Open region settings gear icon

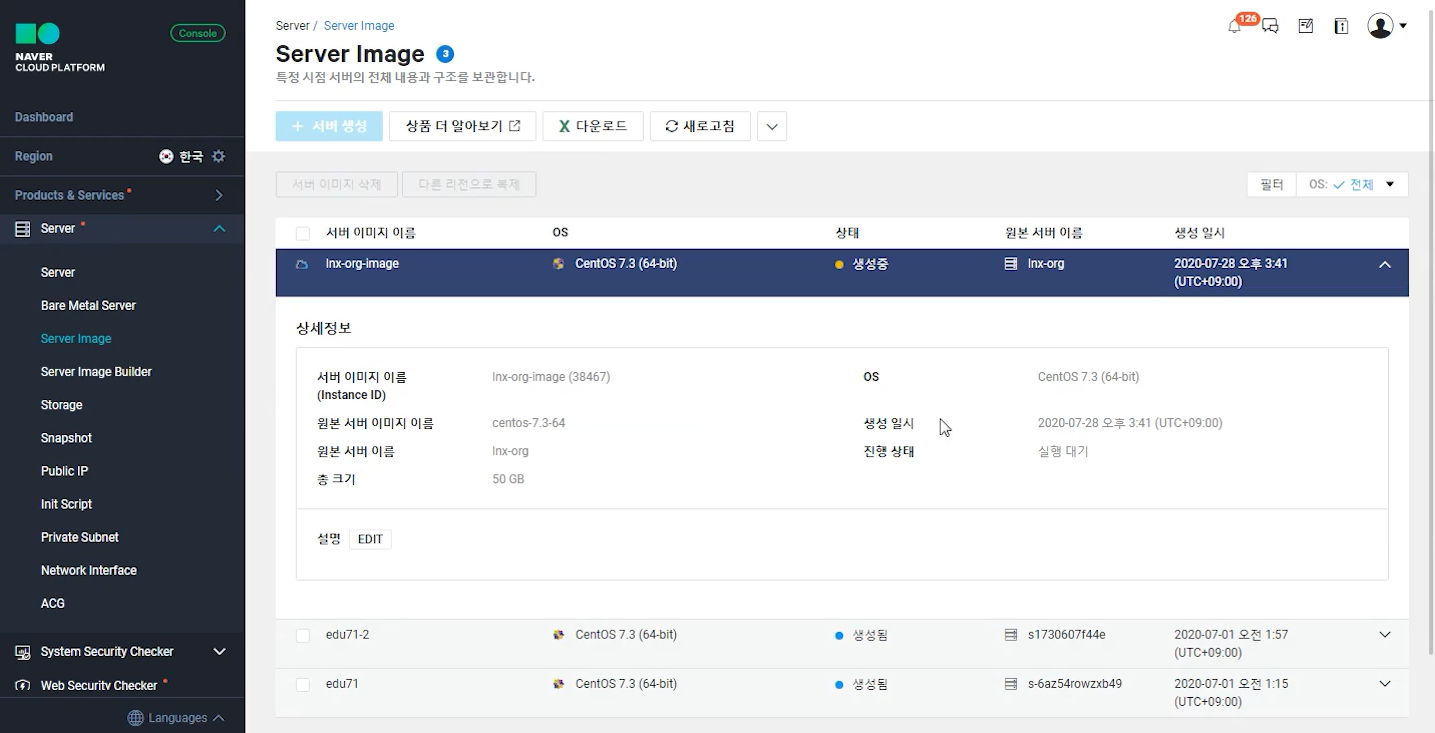coord(219,157)
